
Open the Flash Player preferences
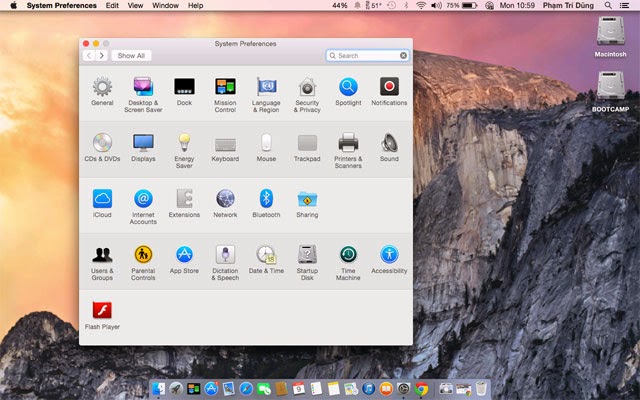(102, 315)
